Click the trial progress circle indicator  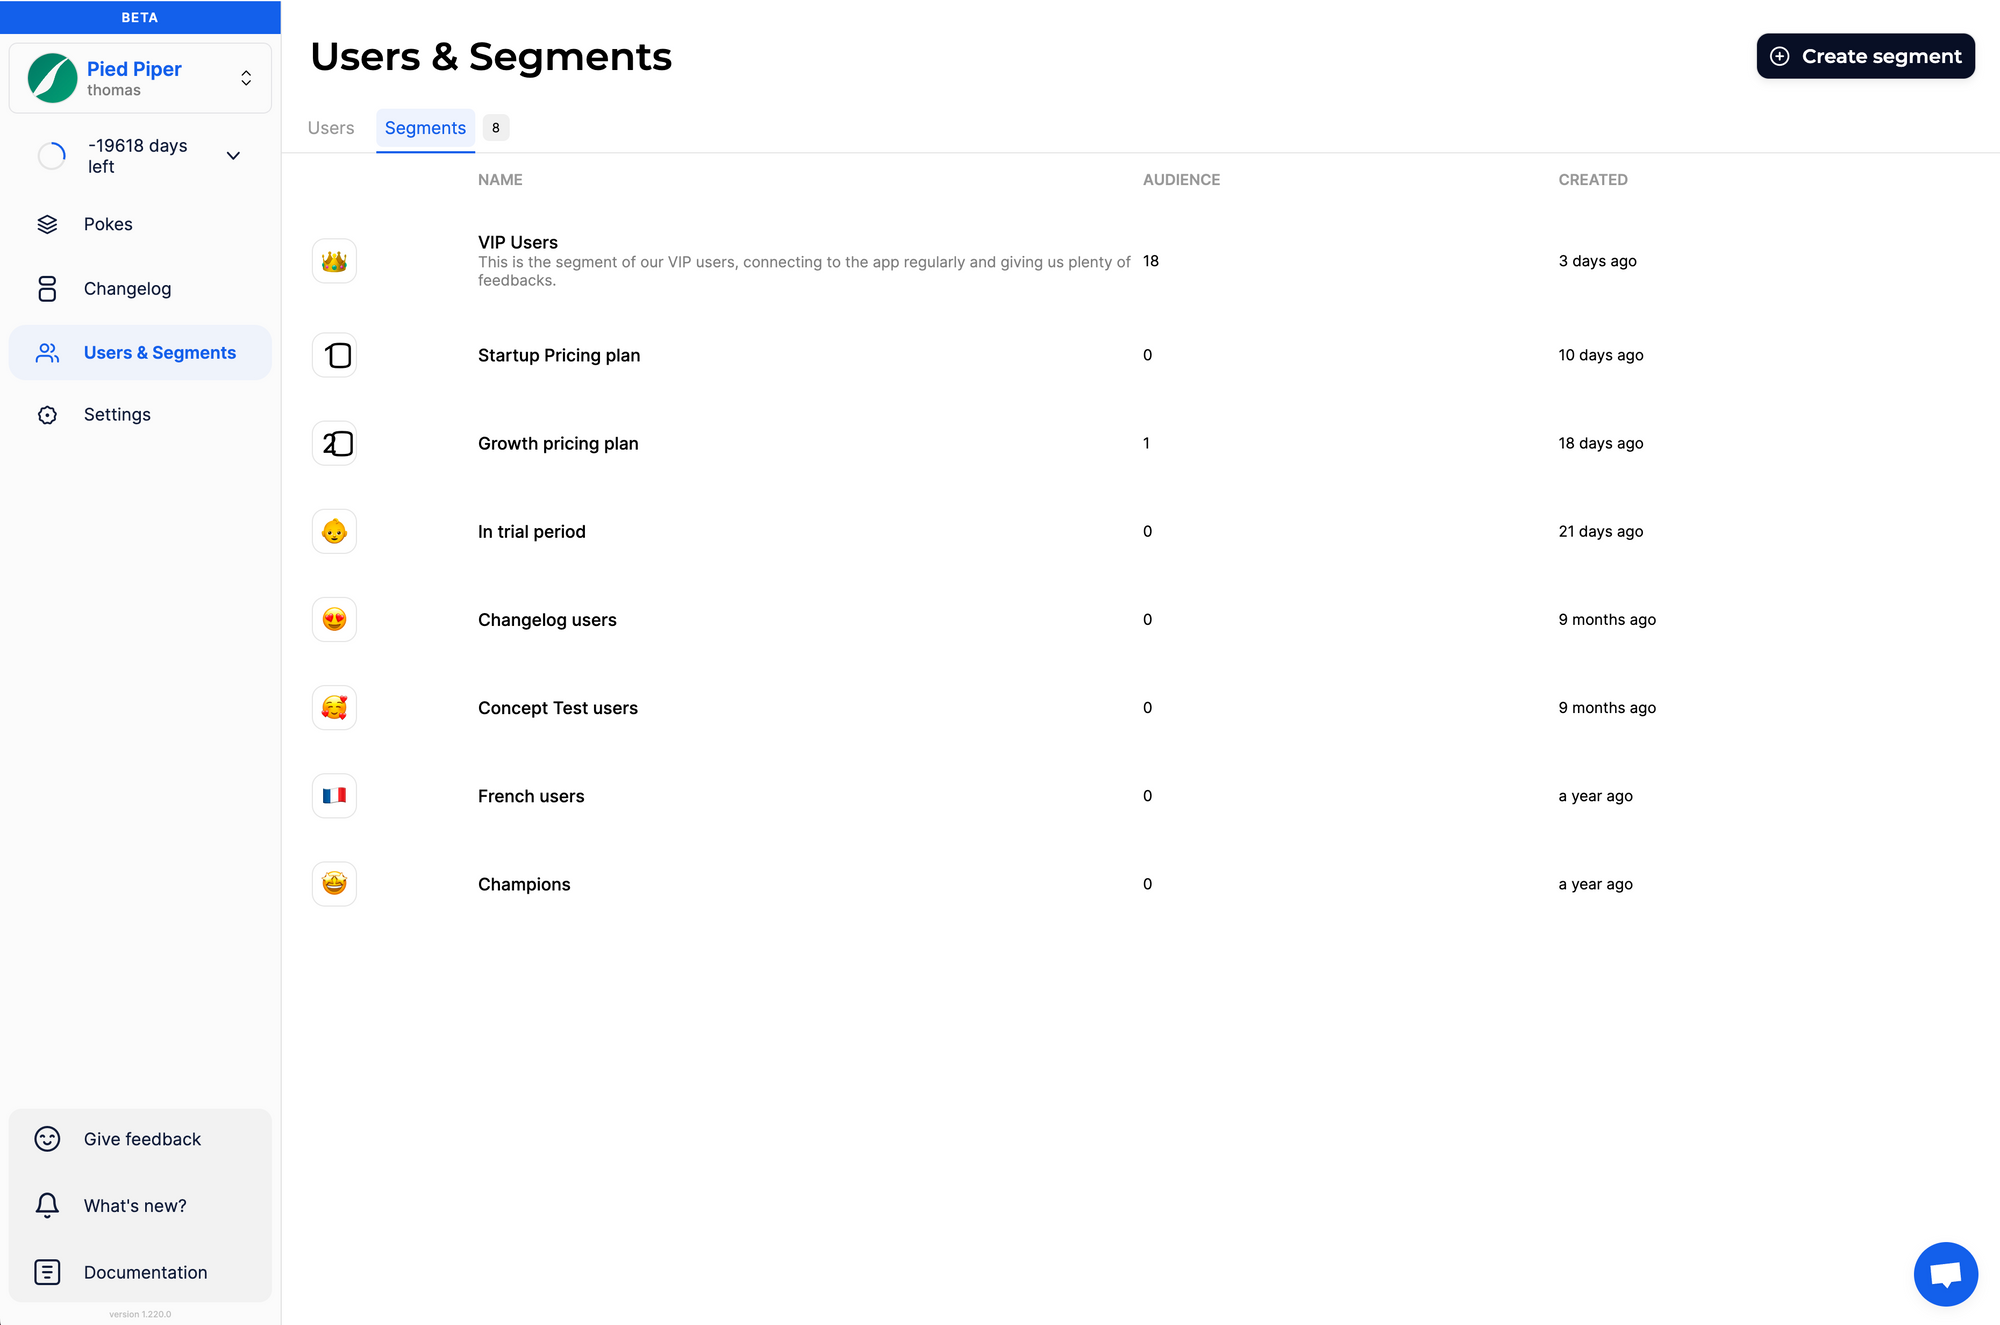point(52,156)
